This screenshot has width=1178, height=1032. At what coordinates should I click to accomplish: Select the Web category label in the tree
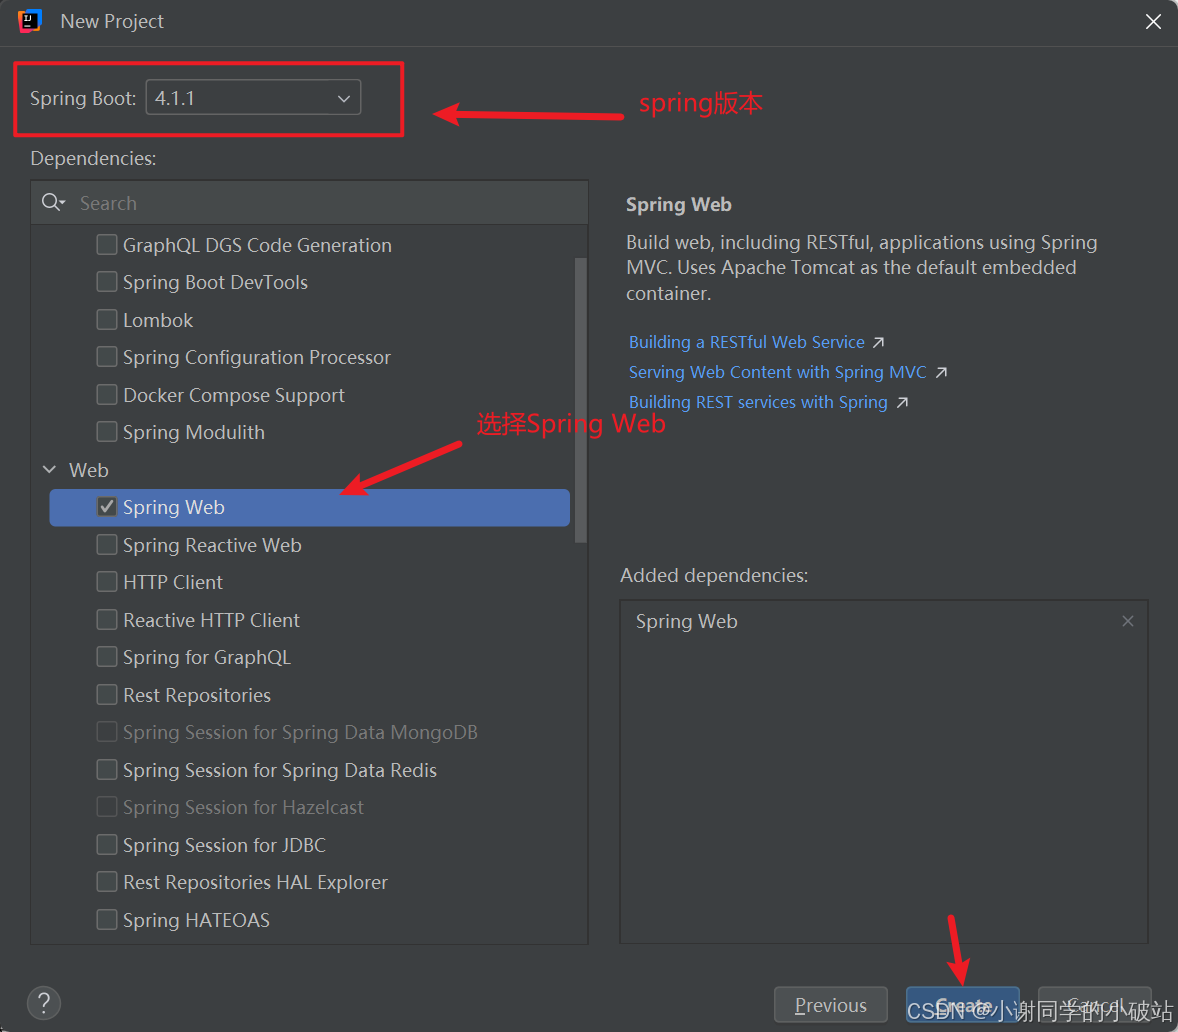coord(89,470)
